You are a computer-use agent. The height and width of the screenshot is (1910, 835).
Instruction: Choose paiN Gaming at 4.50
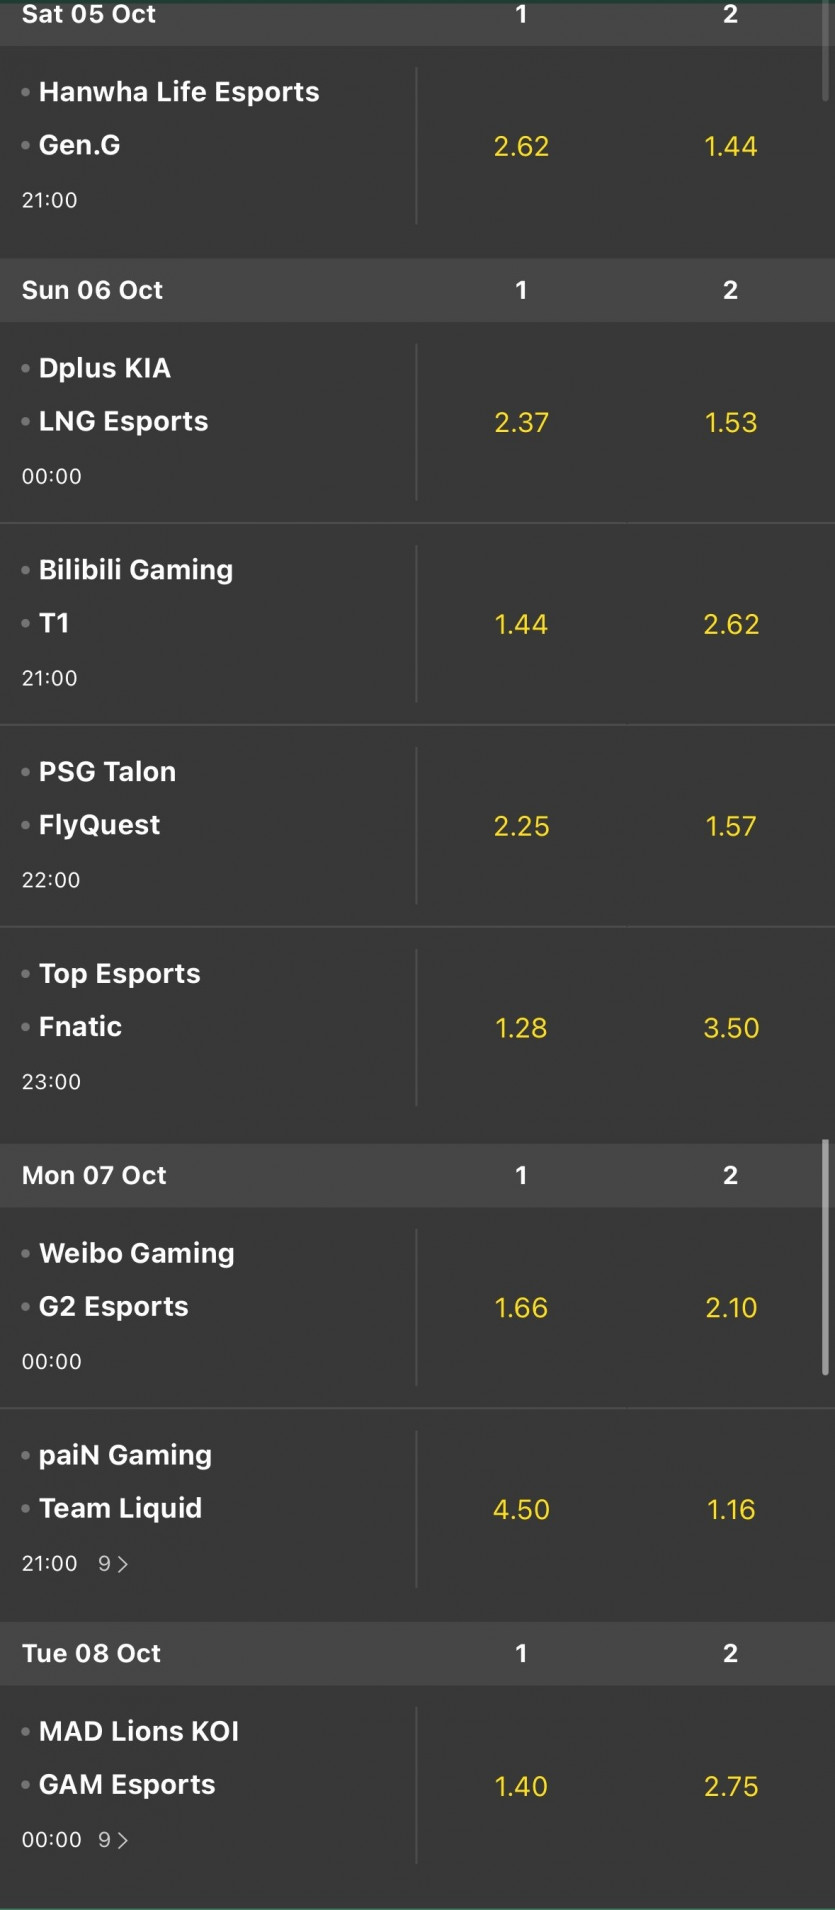(521, 1509)
